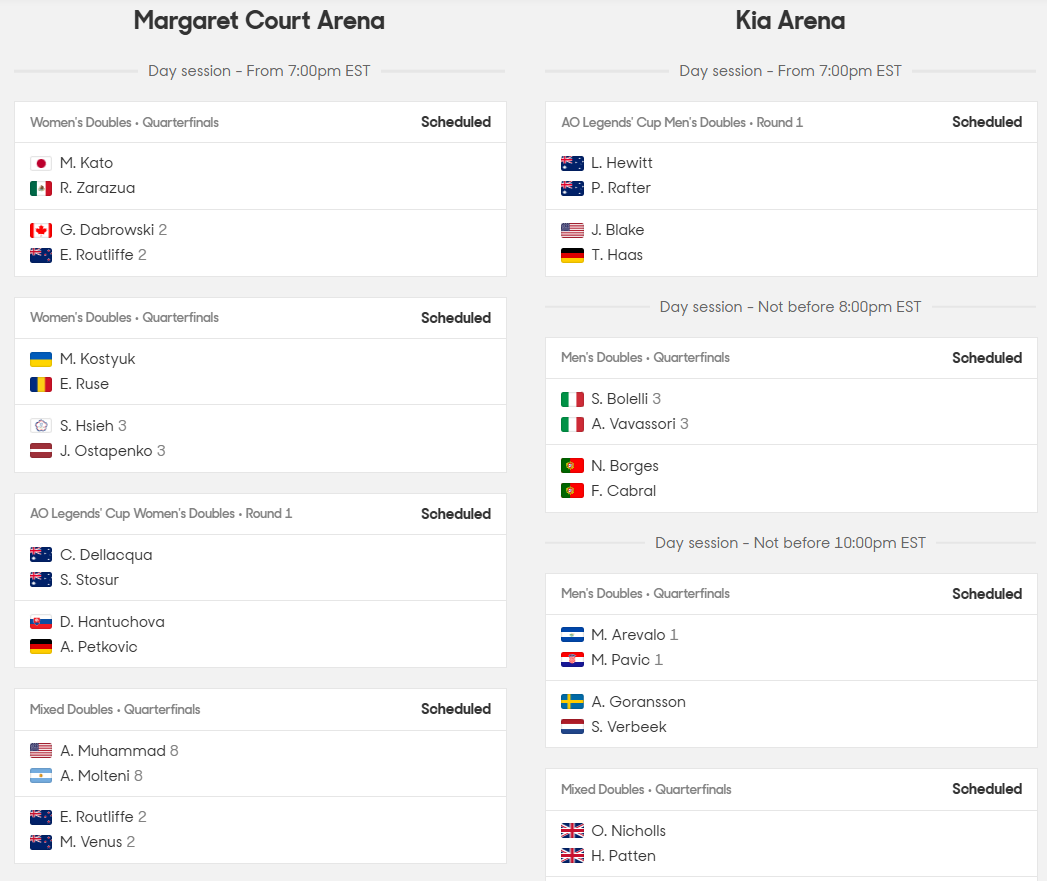1047x881 pixels.
Task: Select the Kia Arena heading
Action: tap(791, 21)
